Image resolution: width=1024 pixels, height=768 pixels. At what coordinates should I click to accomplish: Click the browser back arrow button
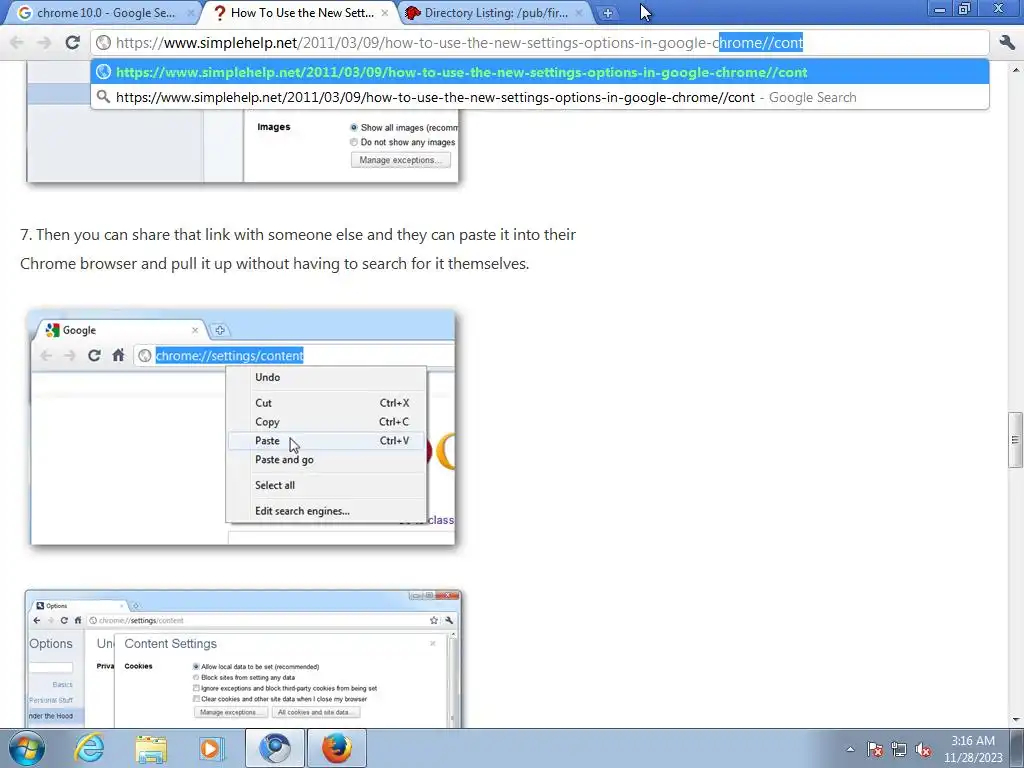pos(17,43)
